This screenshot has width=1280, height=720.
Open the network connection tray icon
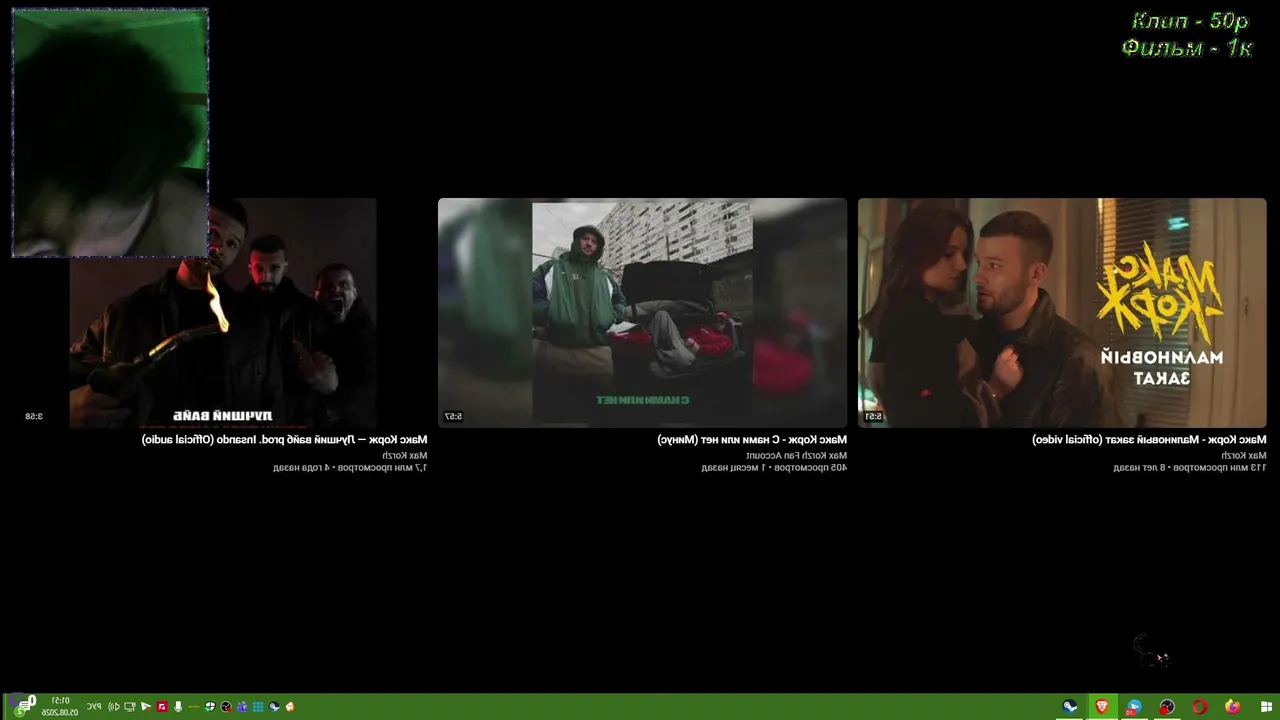pos(130,707)
